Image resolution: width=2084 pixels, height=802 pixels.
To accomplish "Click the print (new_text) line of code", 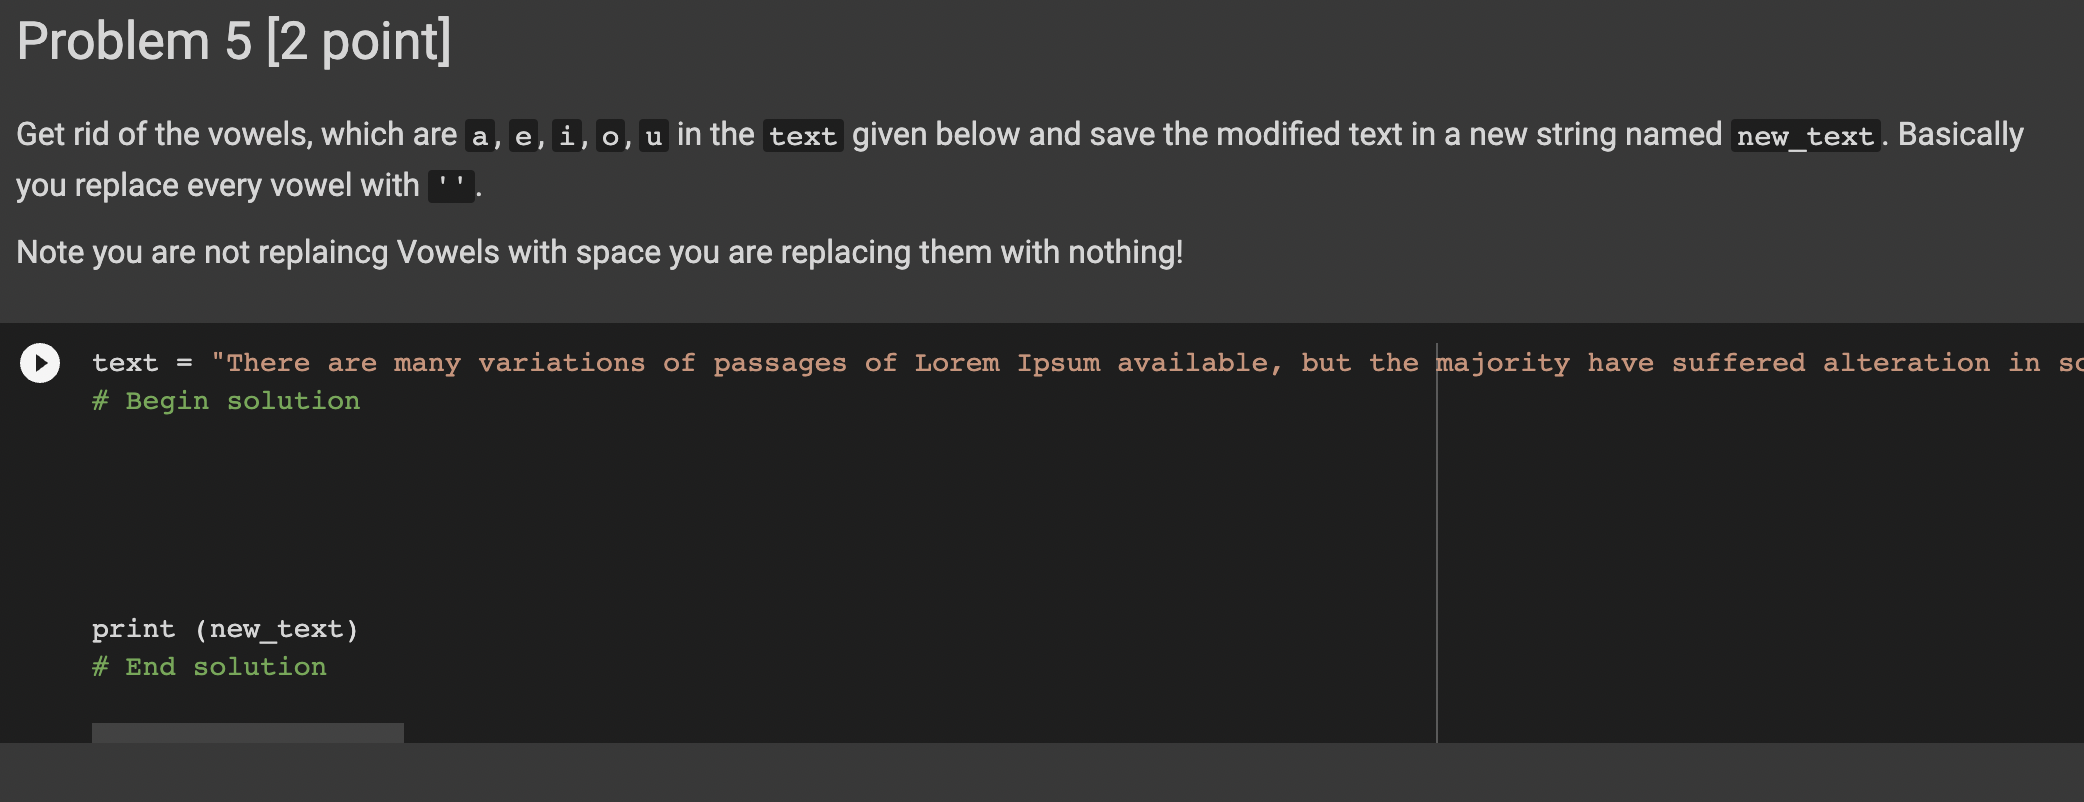I will [225, 628].
